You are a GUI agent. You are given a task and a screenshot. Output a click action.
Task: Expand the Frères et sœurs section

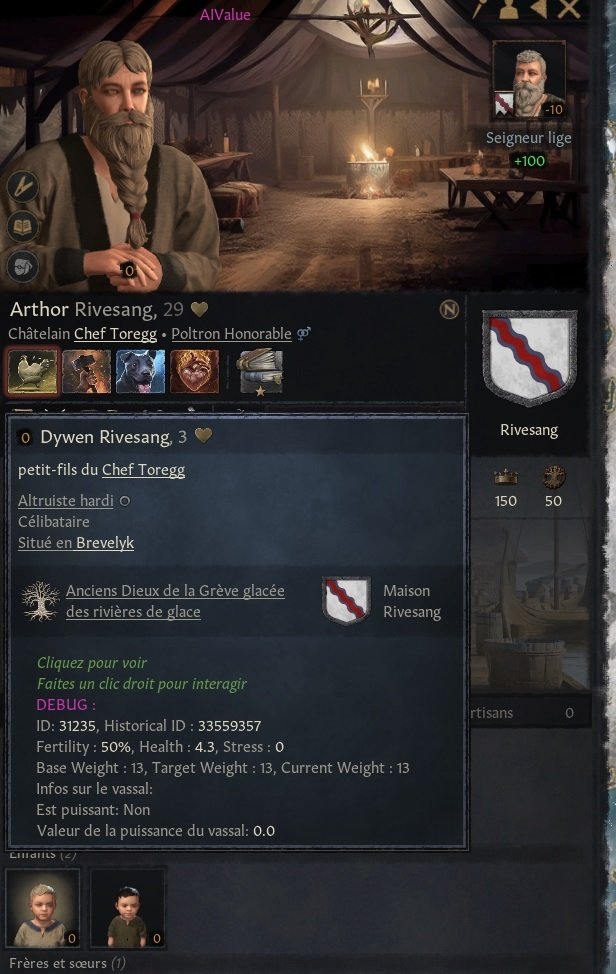coord(67,963)
